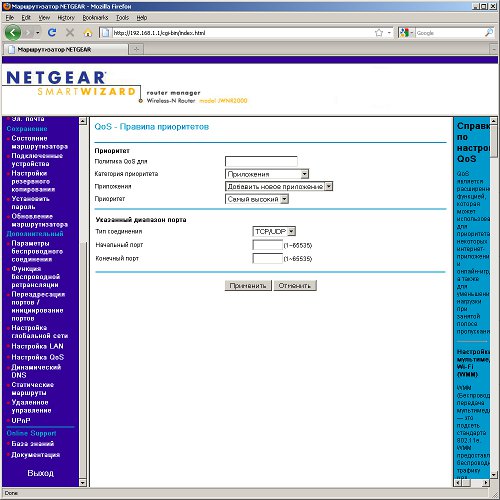Click the Stop loading X icon
Viewport: 500px width, 500px height.
click(70, 33)
